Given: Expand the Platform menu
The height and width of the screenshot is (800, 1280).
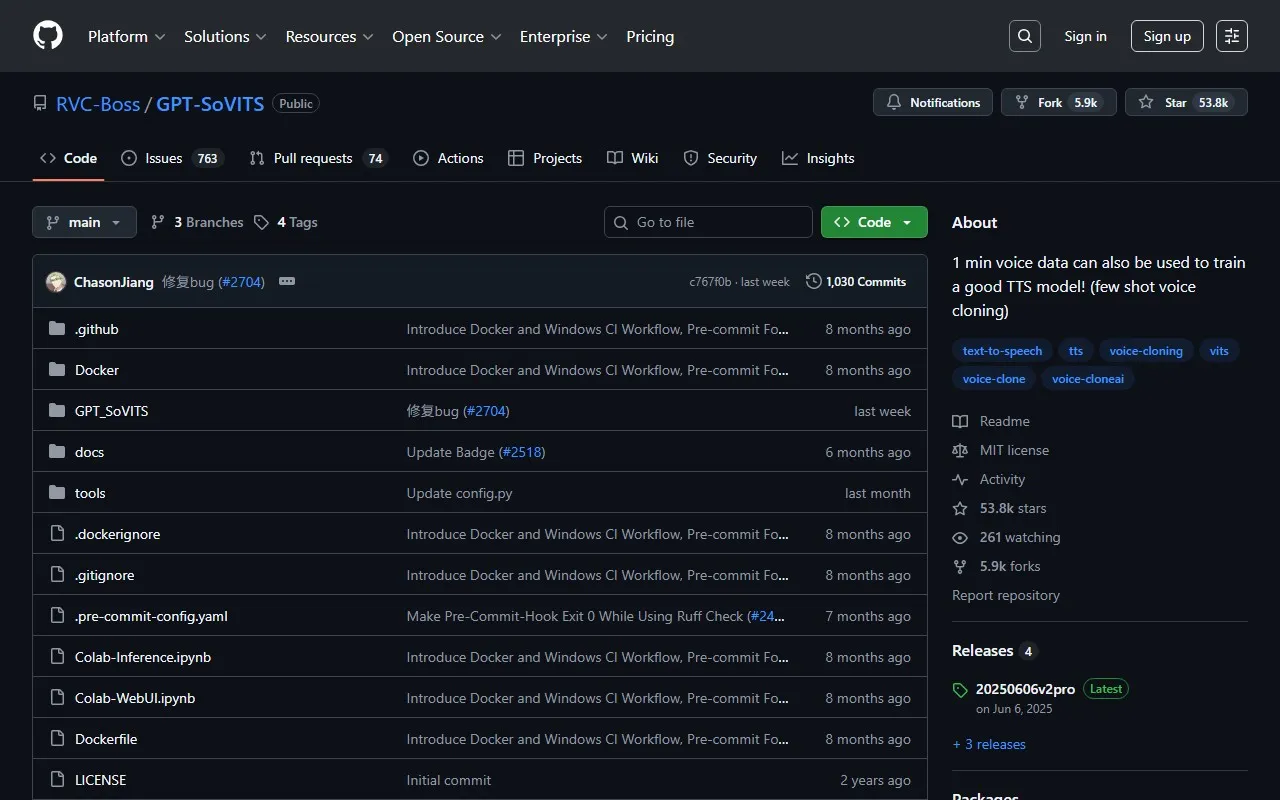Looking at the screenshot, I should [x=127, y=36].
